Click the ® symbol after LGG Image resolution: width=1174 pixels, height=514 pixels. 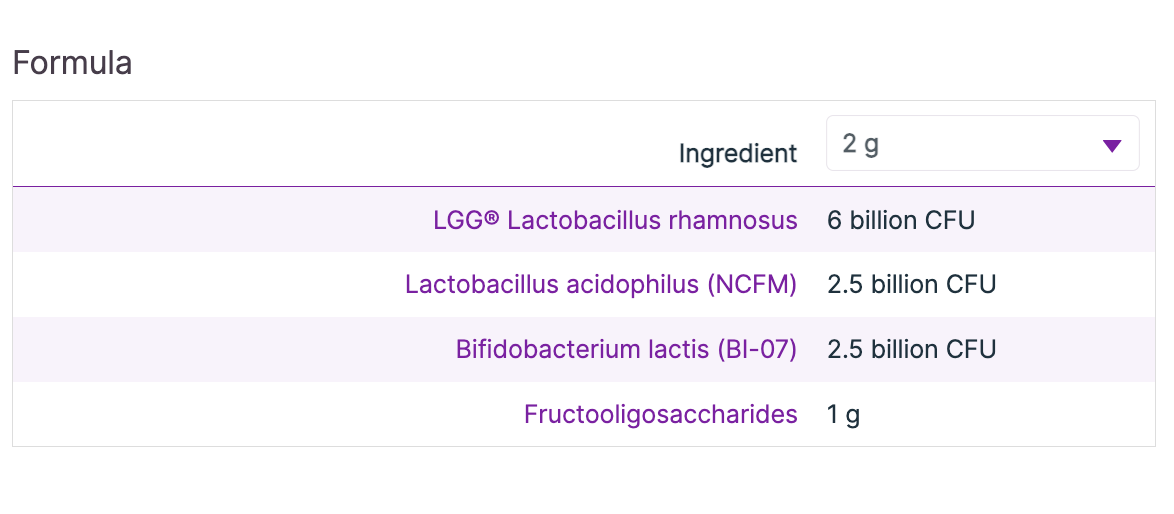[491, 220]
